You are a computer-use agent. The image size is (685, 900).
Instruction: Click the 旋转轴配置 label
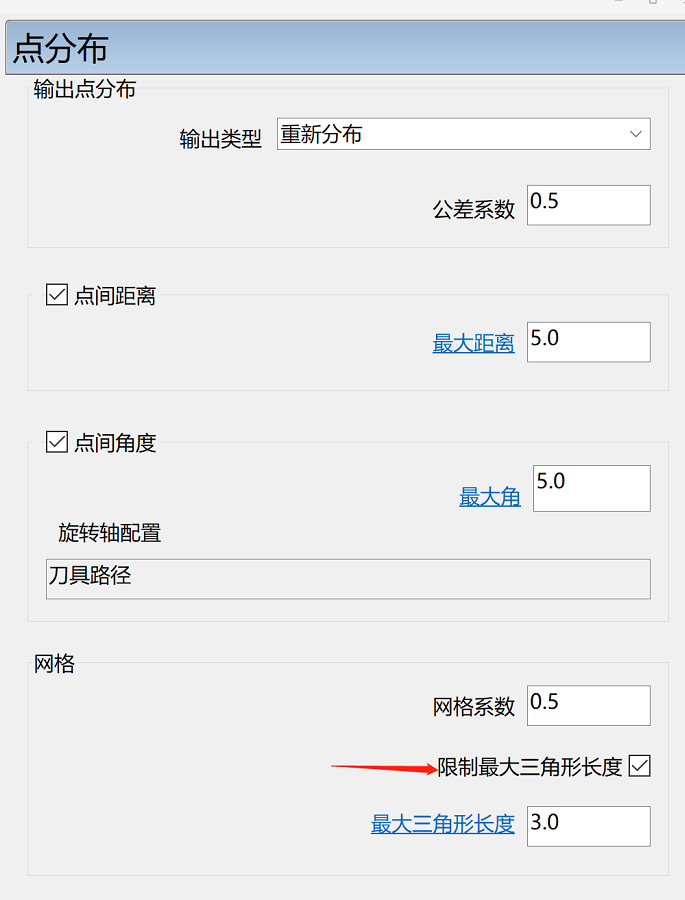pyautogui.click(x=109, y=533)
